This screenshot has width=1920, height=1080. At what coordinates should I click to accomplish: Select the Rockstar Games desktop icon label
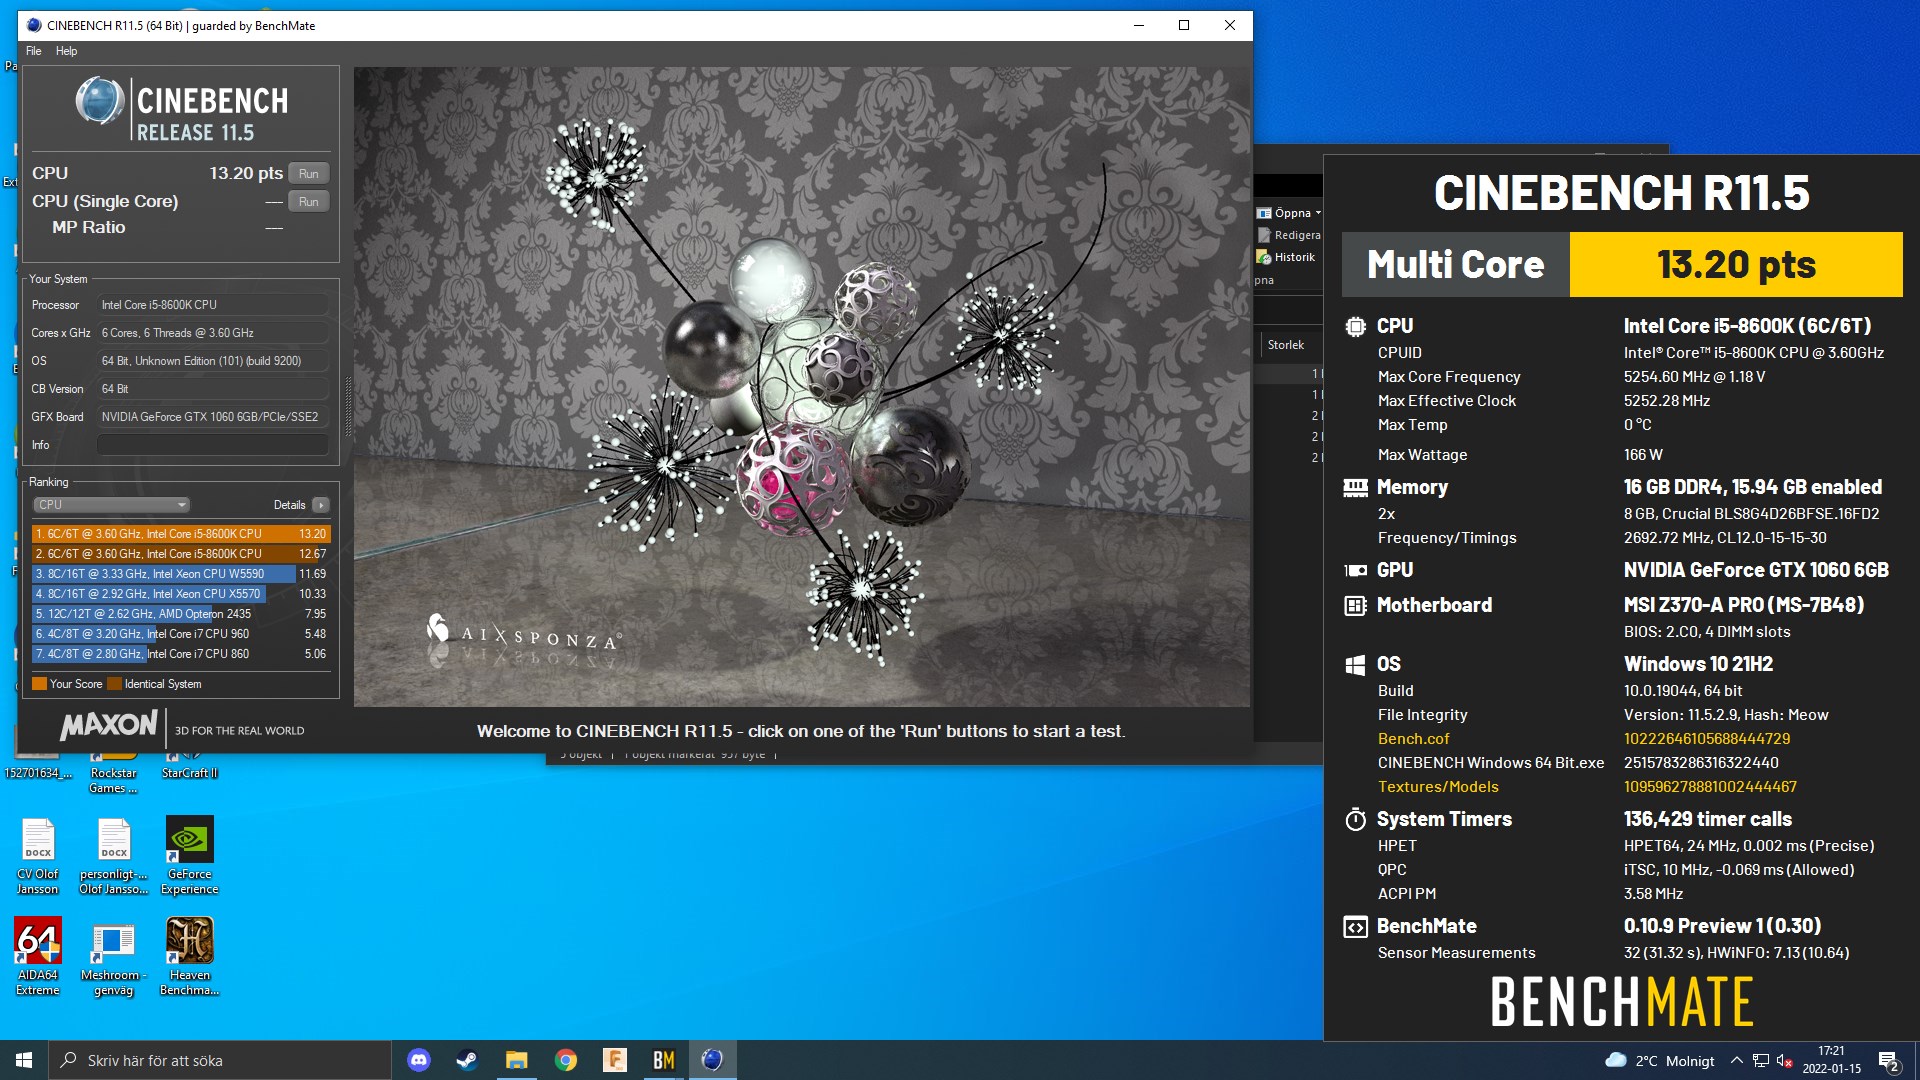(x=114, y=780)
